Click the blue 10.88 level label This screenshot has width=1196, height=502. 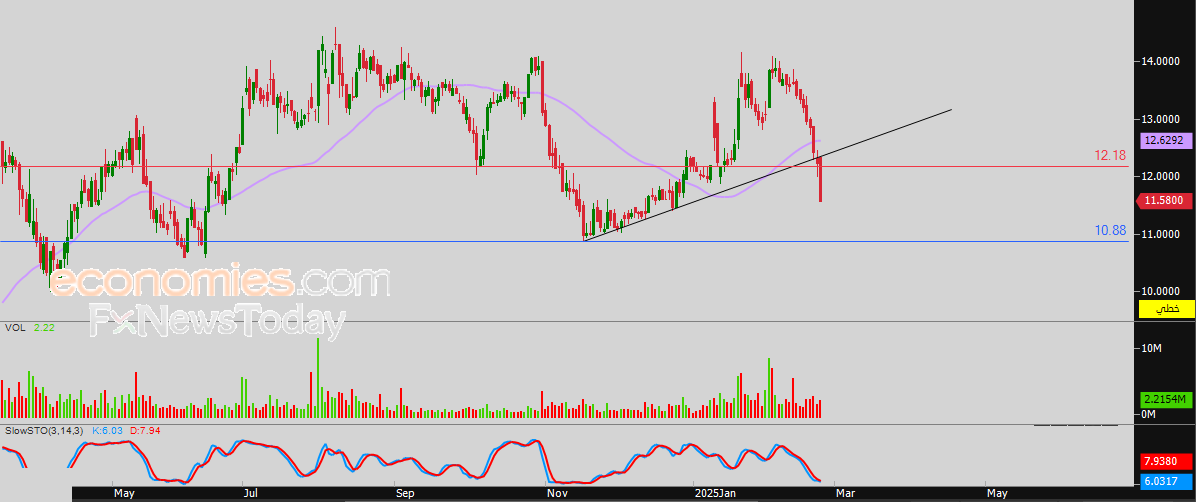(1110, 230)
